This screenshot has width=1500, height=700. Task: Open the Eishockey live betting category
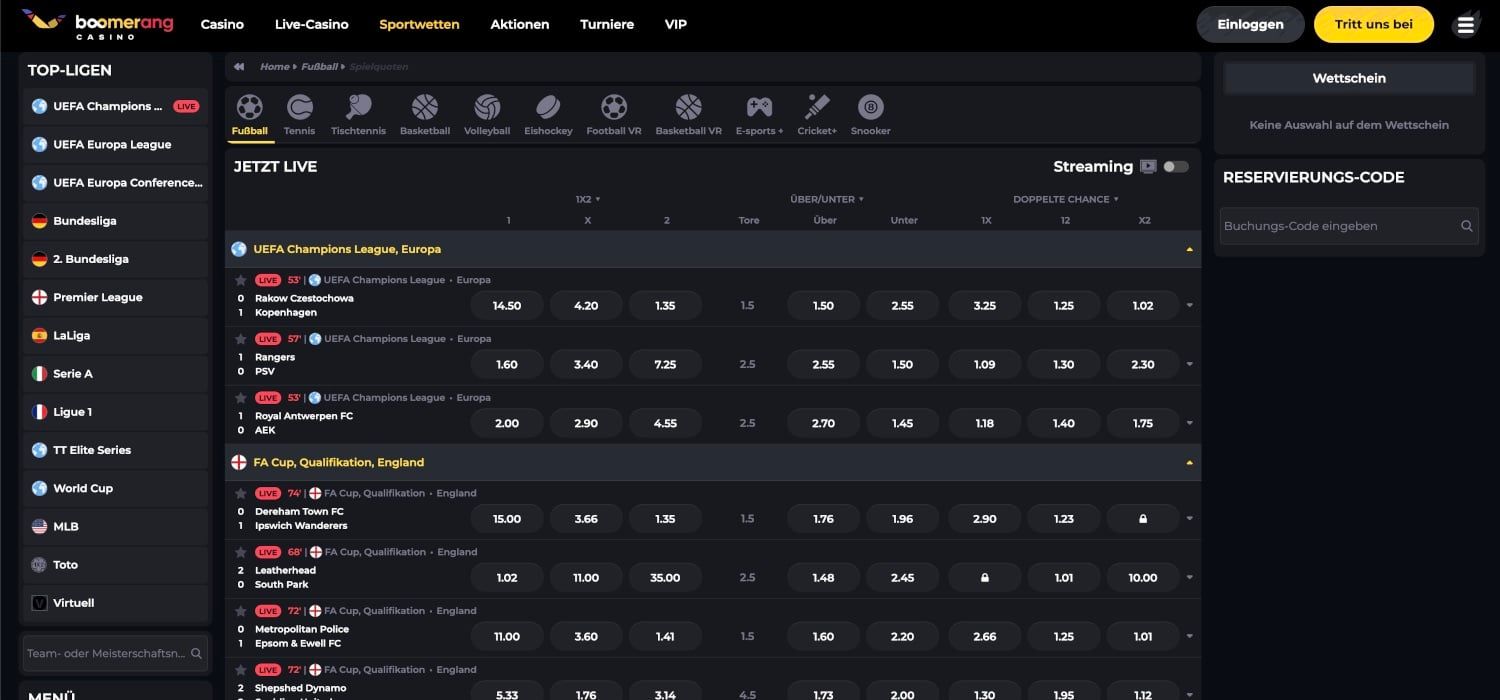[547, 111]
